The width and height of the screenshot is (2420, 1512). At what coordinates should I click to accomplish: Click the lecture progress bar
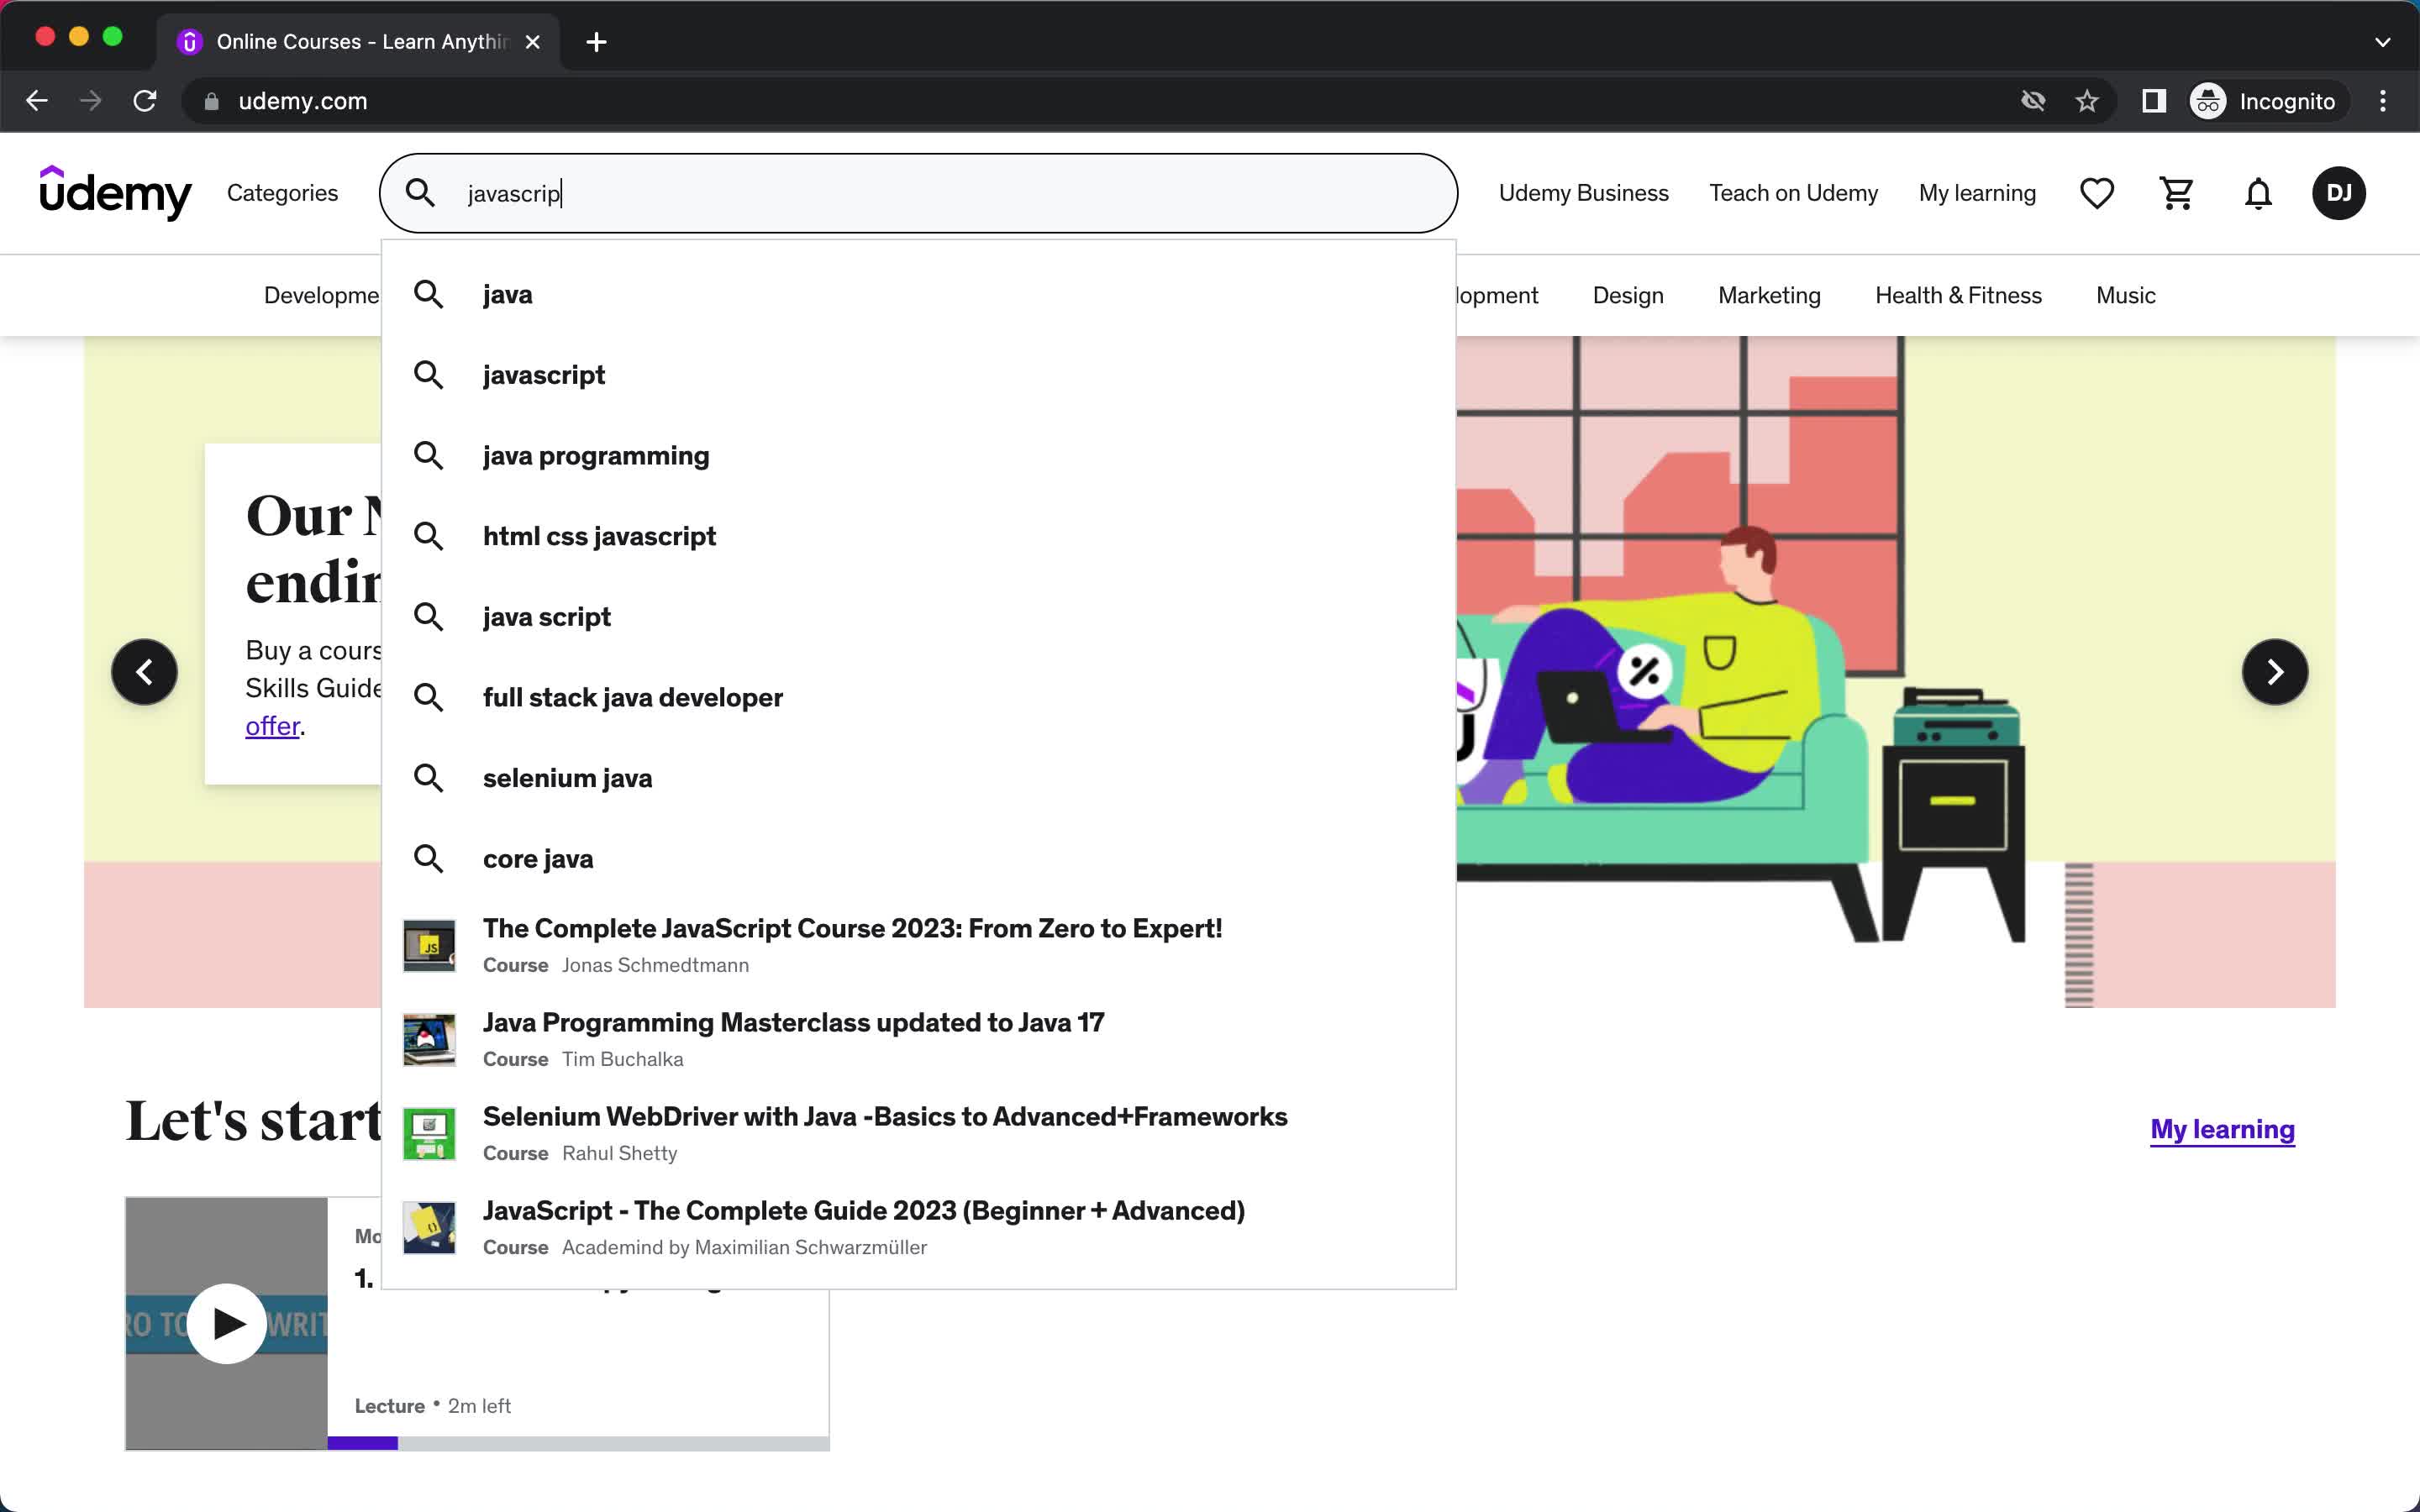pyautogui.click(x=578, y=1443)
